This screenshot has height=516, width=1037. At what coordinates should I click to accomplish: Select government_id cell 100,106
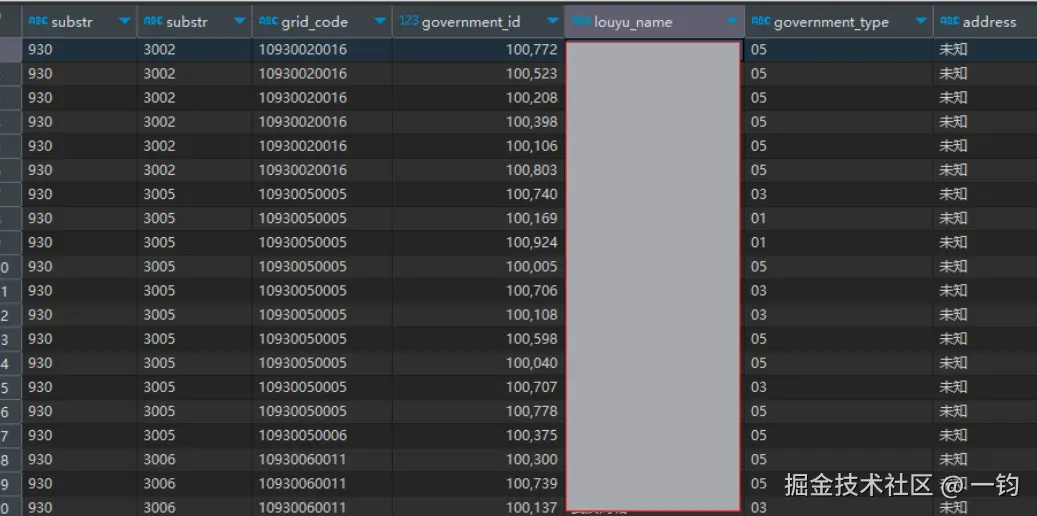coord(478,146)
